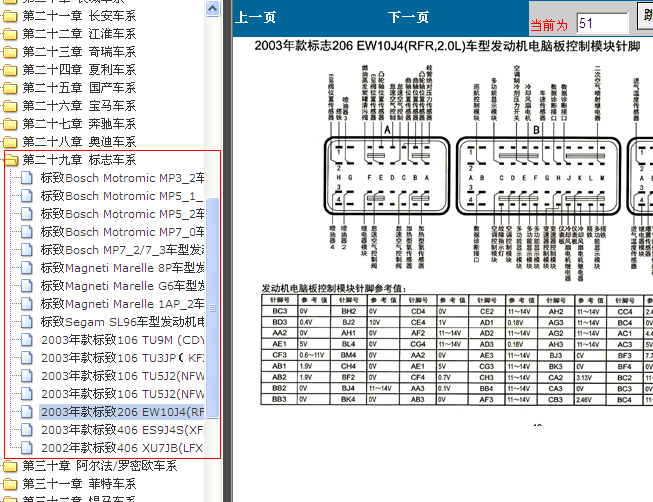This screenshot has width=653, height=502.
Task: Click 当前为 label in page header
Action: (x=549, y=25)
